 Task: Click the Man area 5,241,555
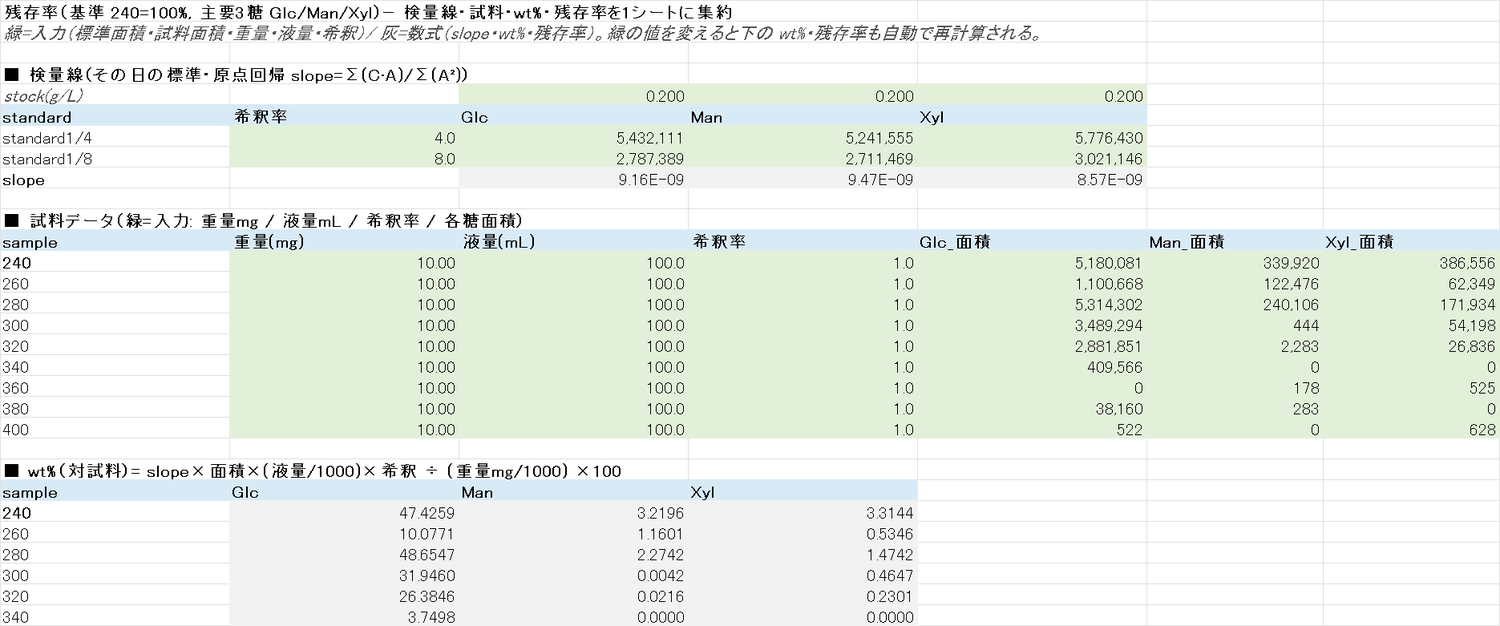(802, 138)
